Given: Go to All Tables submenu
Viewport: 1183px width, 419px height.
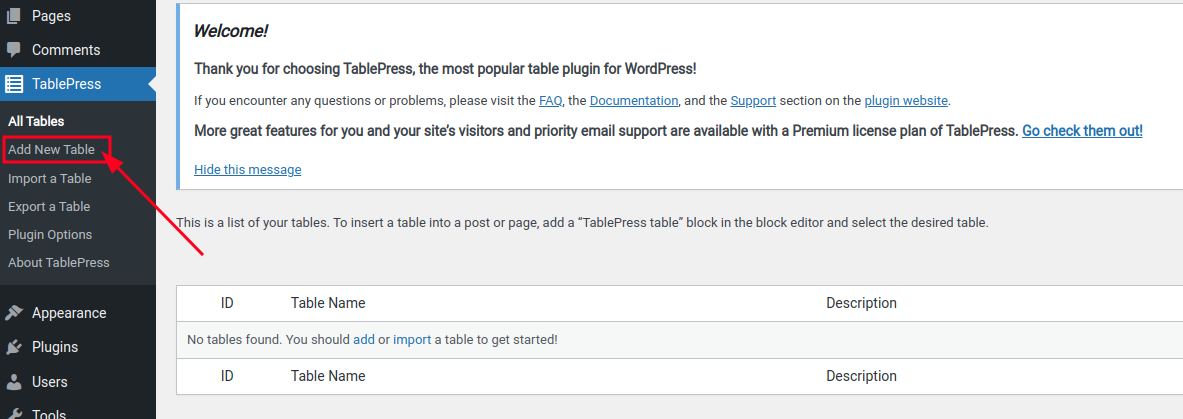Looking at the screenshot, I should pos(36,121).
